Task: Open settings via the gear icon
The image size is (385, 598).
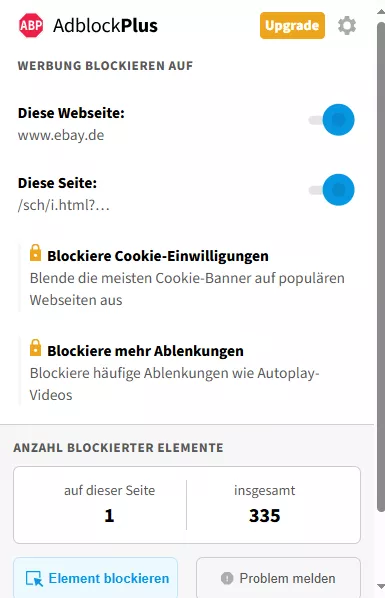Action: [x=347, y=26]
